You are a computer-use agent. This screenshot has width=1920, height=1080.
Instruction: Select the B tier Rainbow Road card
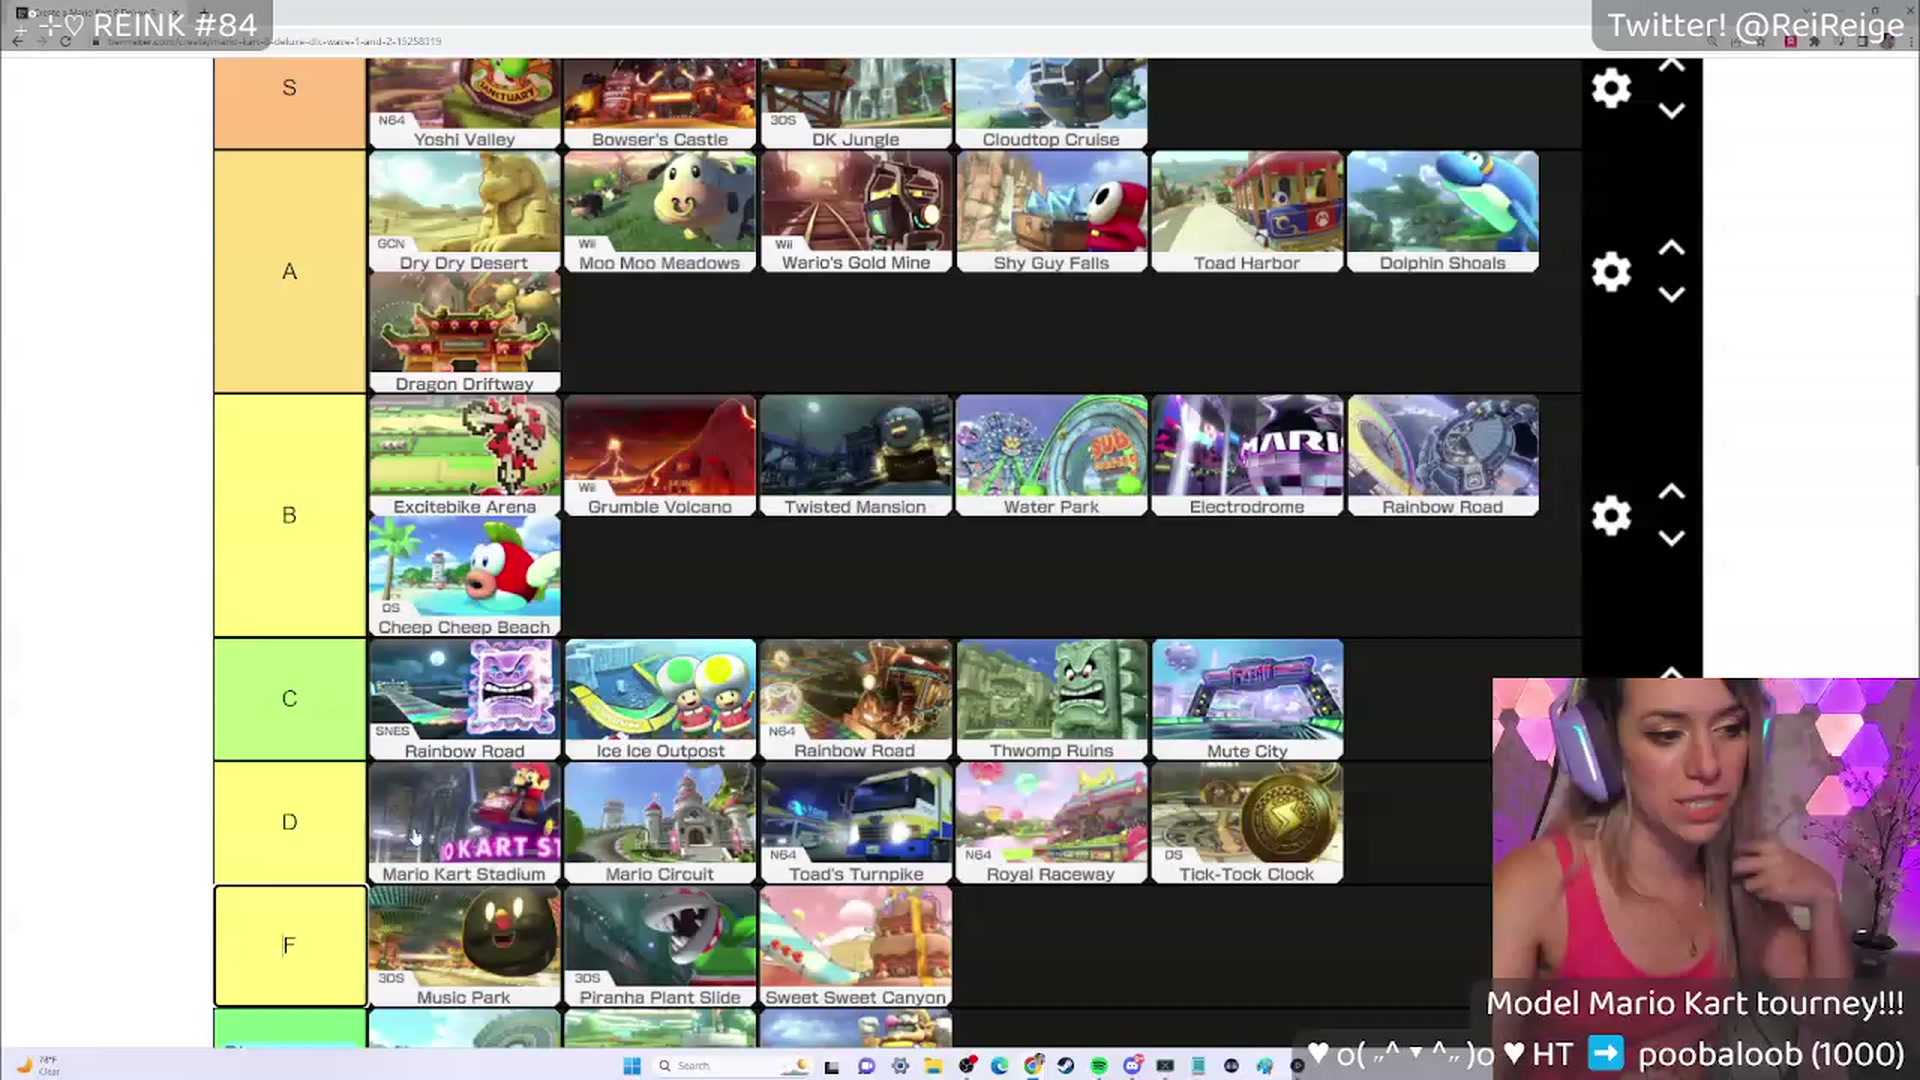tap(1443, 455)
